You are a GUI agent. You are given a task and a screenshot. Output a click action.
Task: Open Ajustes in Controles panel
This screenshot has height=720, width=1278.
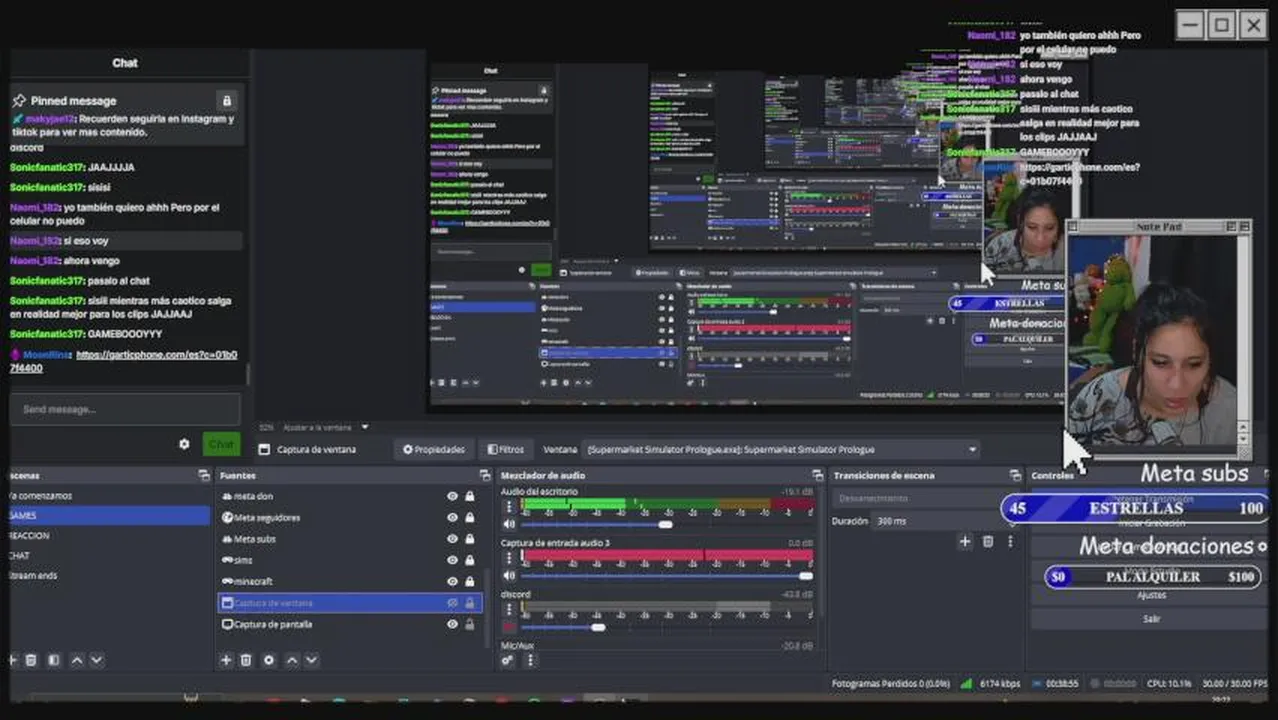pos(1151,596)
